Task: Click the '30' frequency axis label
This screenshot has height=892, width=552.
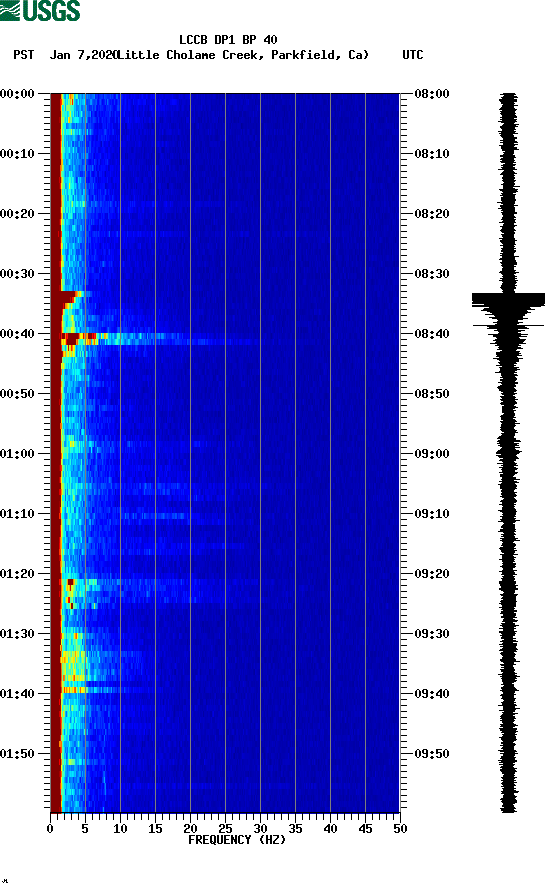Action: [x=260, y=829]
